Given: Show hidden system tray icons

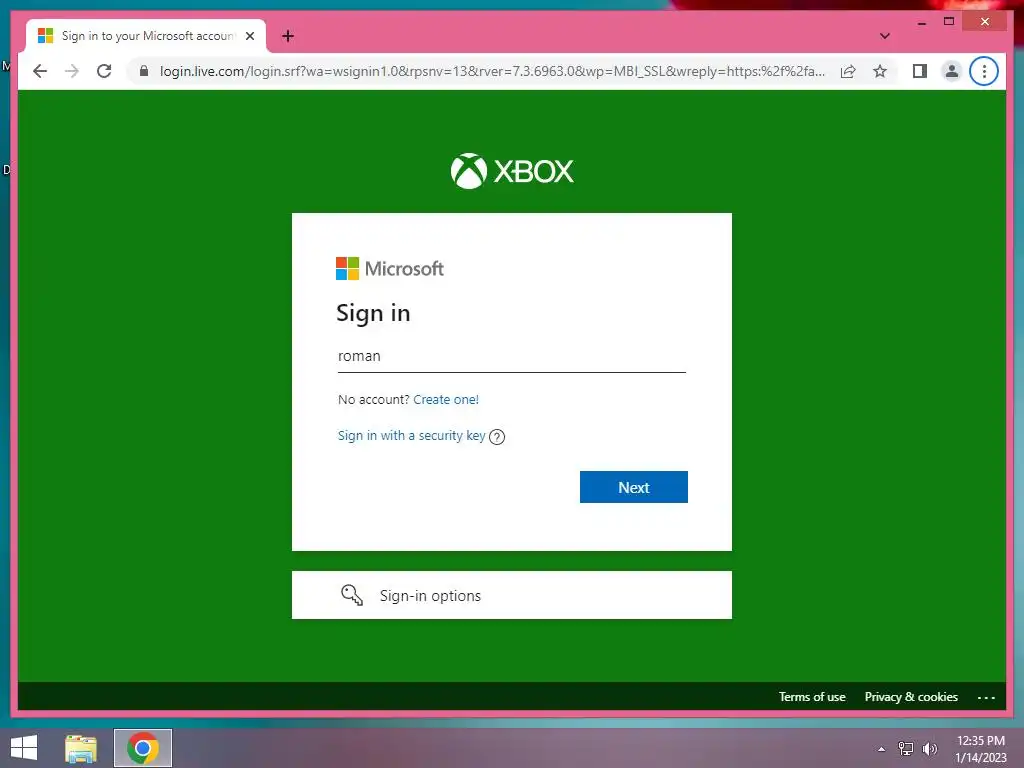Looking at the screenshot, I should (x=882, y=749).
